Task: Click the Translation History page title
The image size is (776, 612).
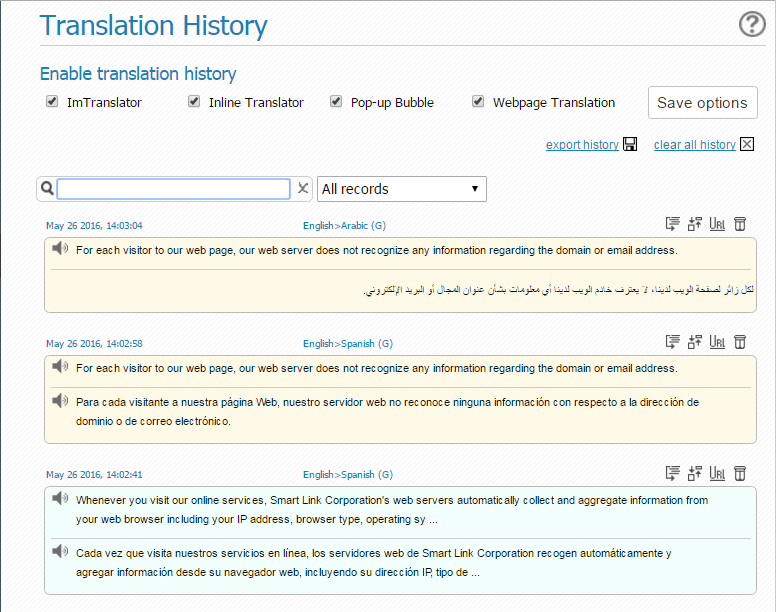Action: (x=153, y=25)
